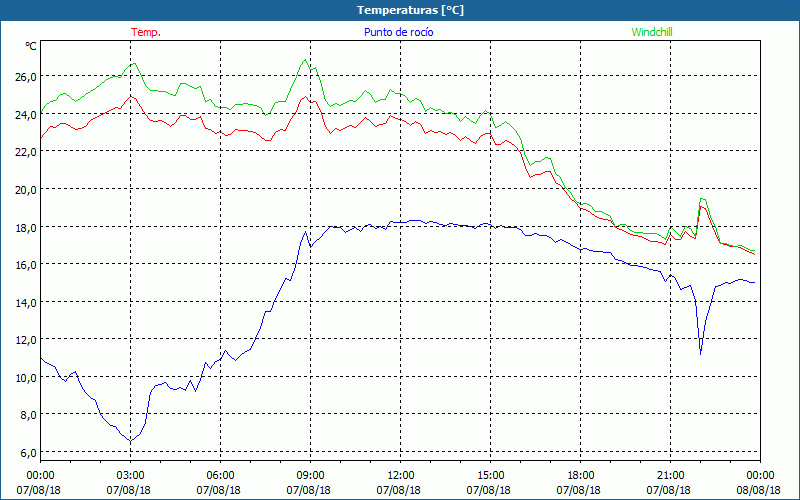The height and width of the screenshot is (500, 800).
Task: Click the 09:00 time axis label
Action: click(x=310, y=476)
